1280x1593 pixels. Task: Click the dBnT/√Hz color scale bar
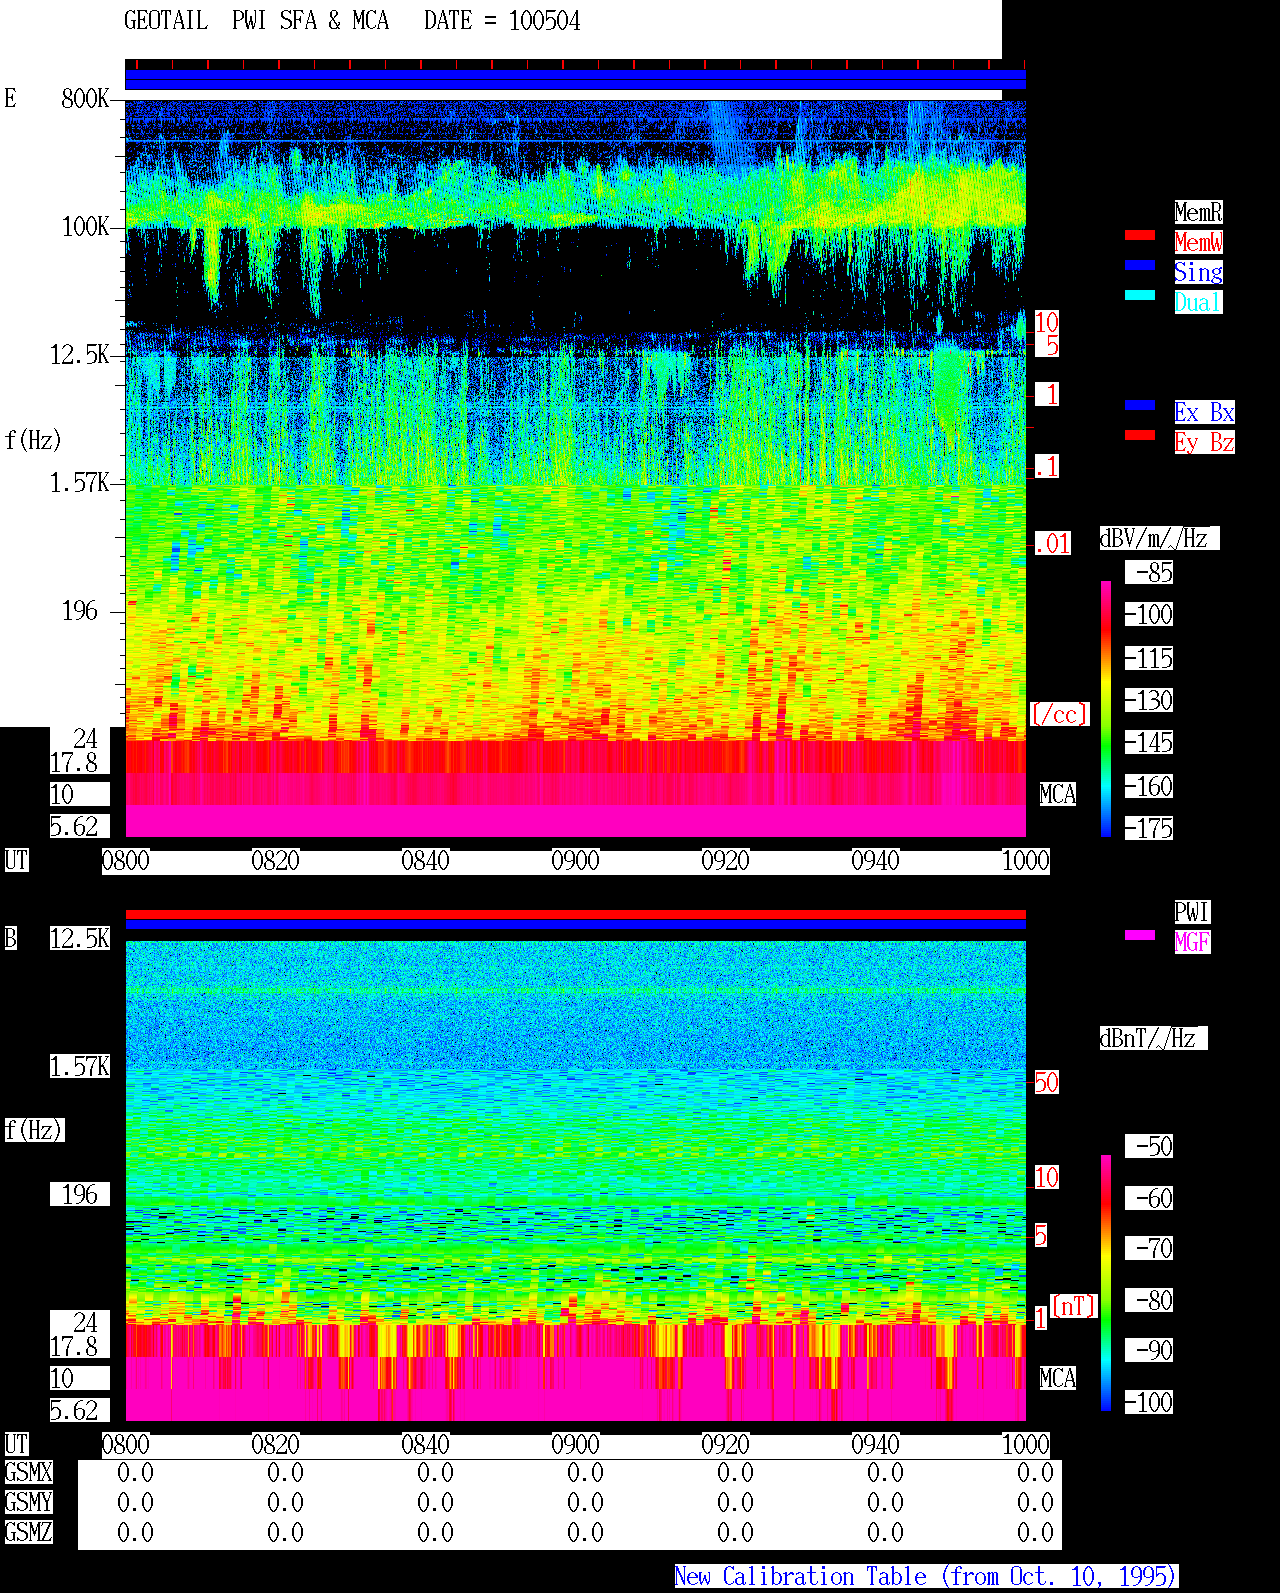click(x=1106, y=1283)
